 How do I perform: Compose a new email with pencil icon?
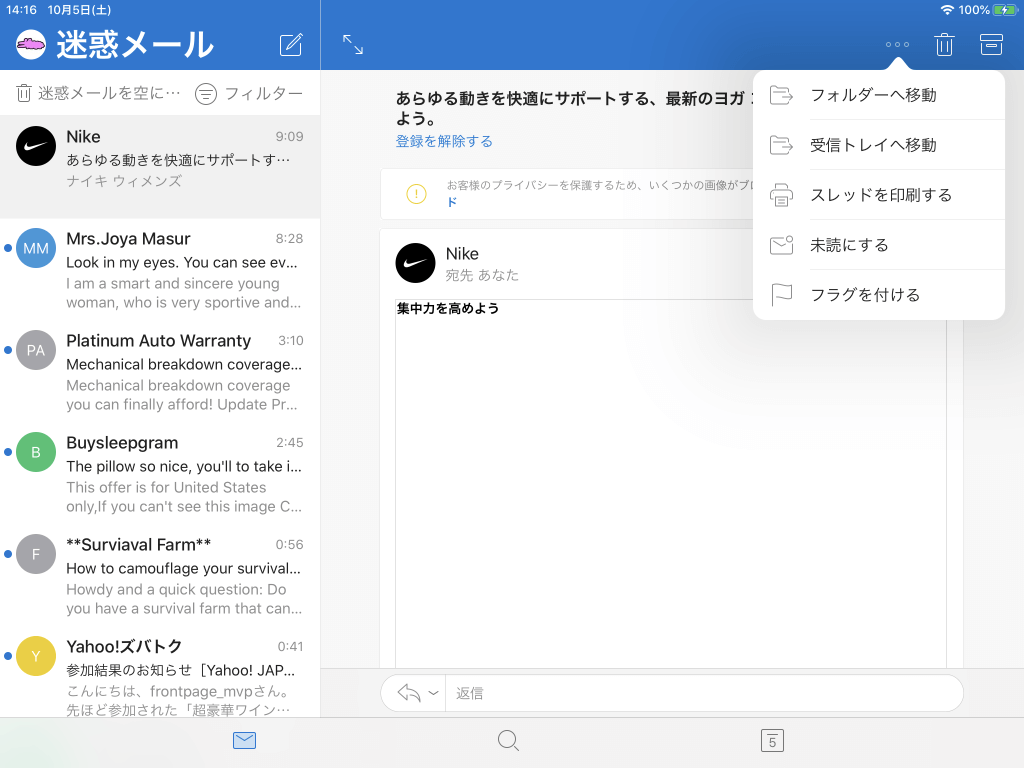tap(291, 44)
